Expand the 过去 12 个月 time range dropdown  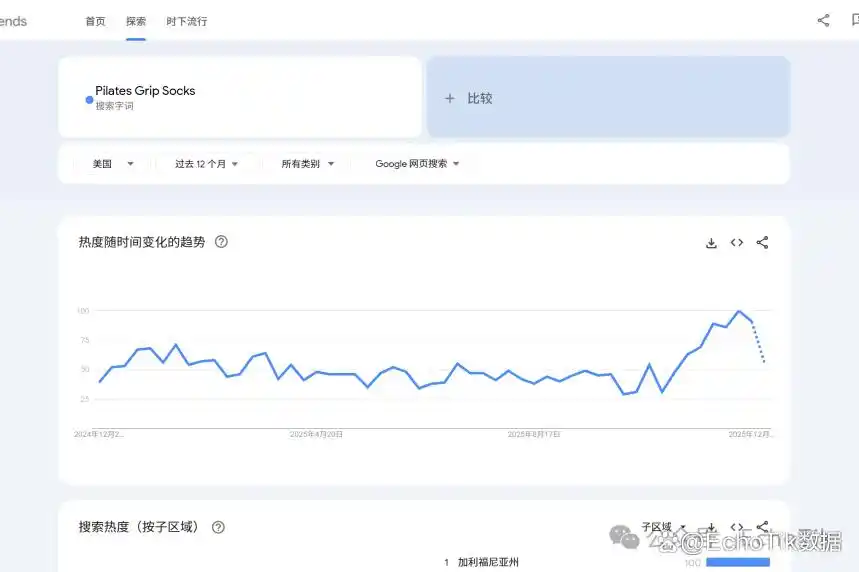click(206, 164)
